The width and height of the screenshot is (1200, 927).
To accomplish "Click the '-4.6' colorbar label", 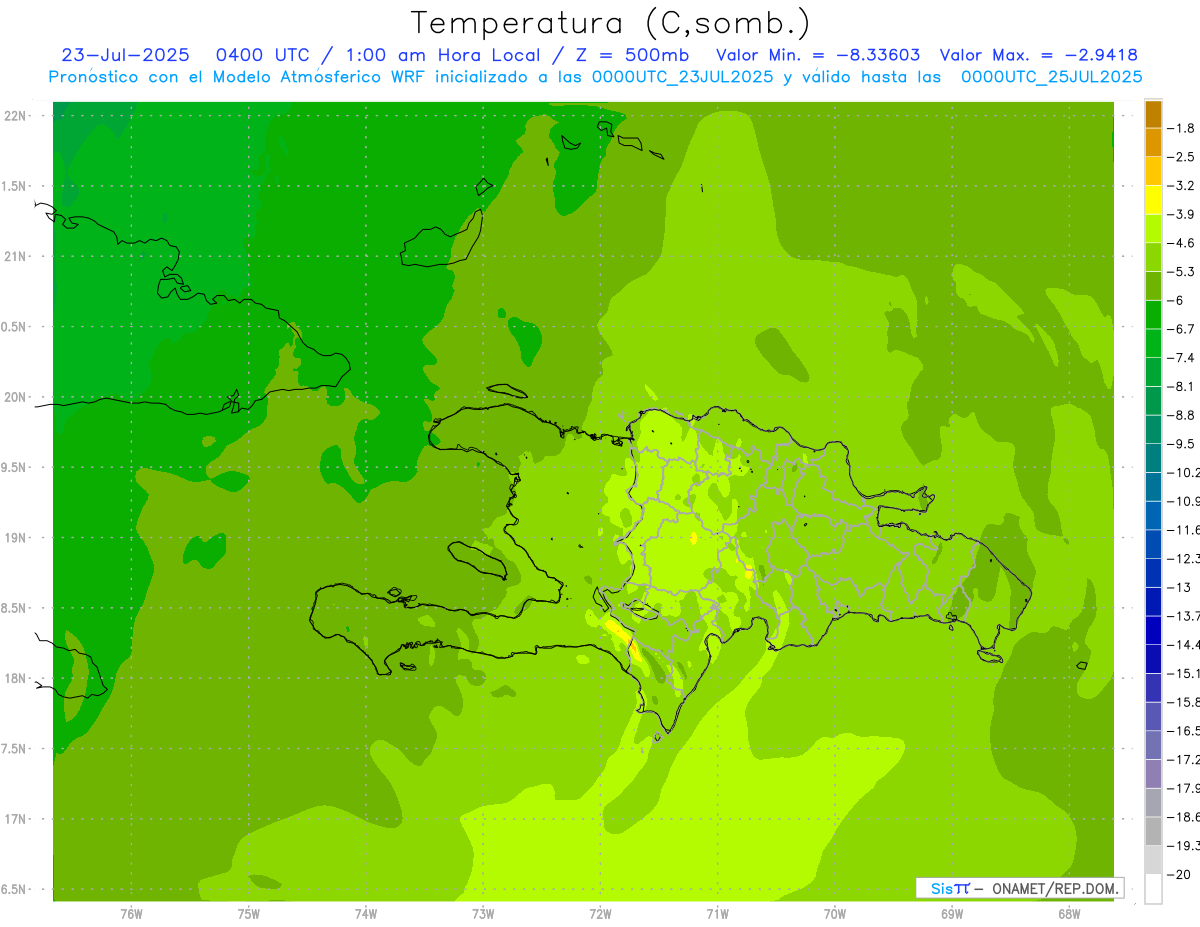I will [1183, 243].
